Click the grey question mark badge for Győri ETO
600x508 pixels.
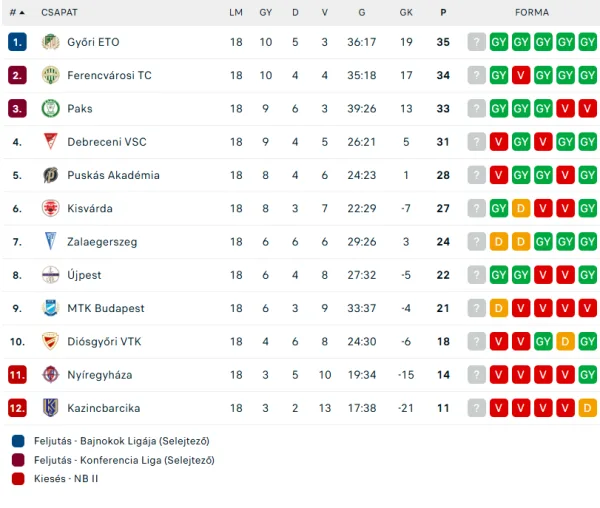coord(476,42)
